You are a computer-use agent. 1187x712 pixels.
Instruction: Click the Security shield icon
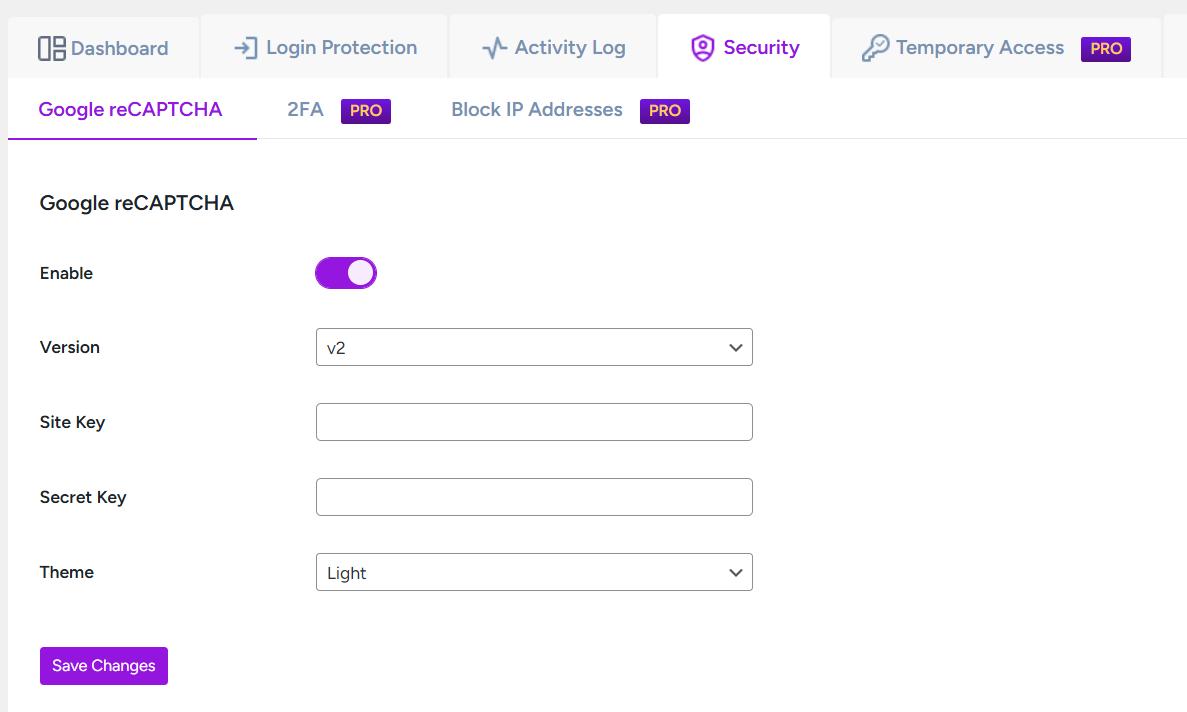pyautogui.click(x=703, y=46)
